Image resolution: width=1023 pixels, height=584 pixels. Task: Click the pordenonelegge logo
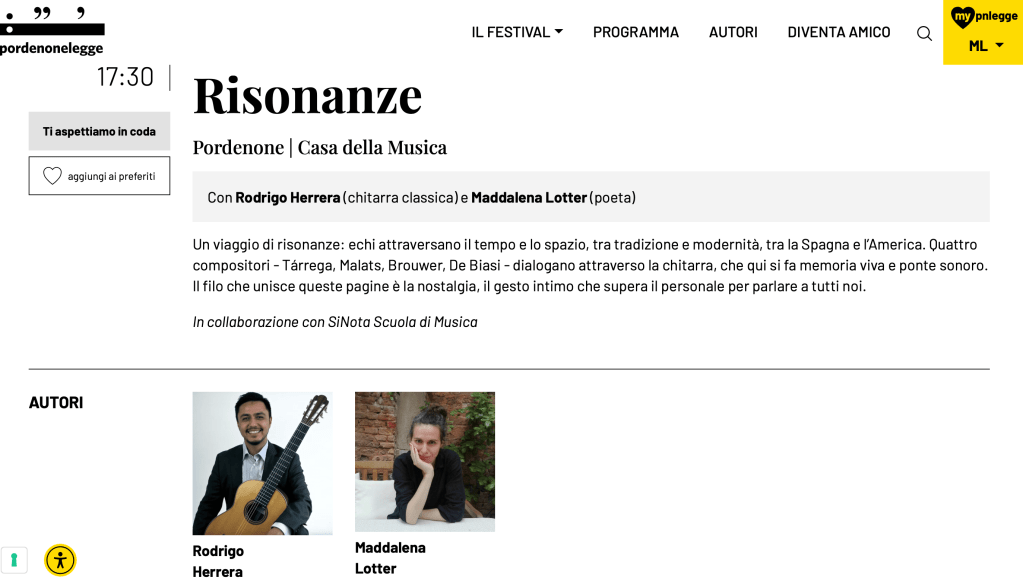coord(52,31)
